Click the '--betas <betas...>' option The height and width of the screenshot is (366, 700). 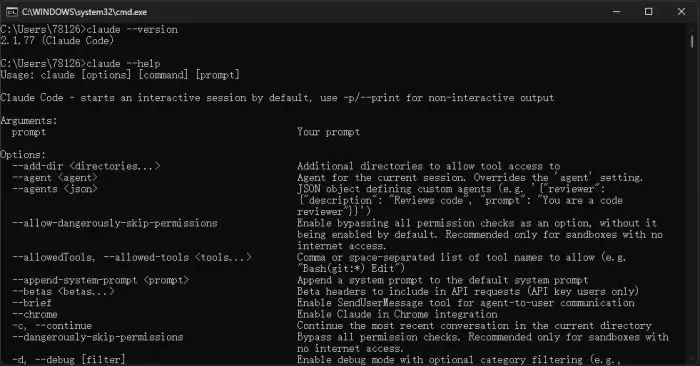tap(63, 291)
